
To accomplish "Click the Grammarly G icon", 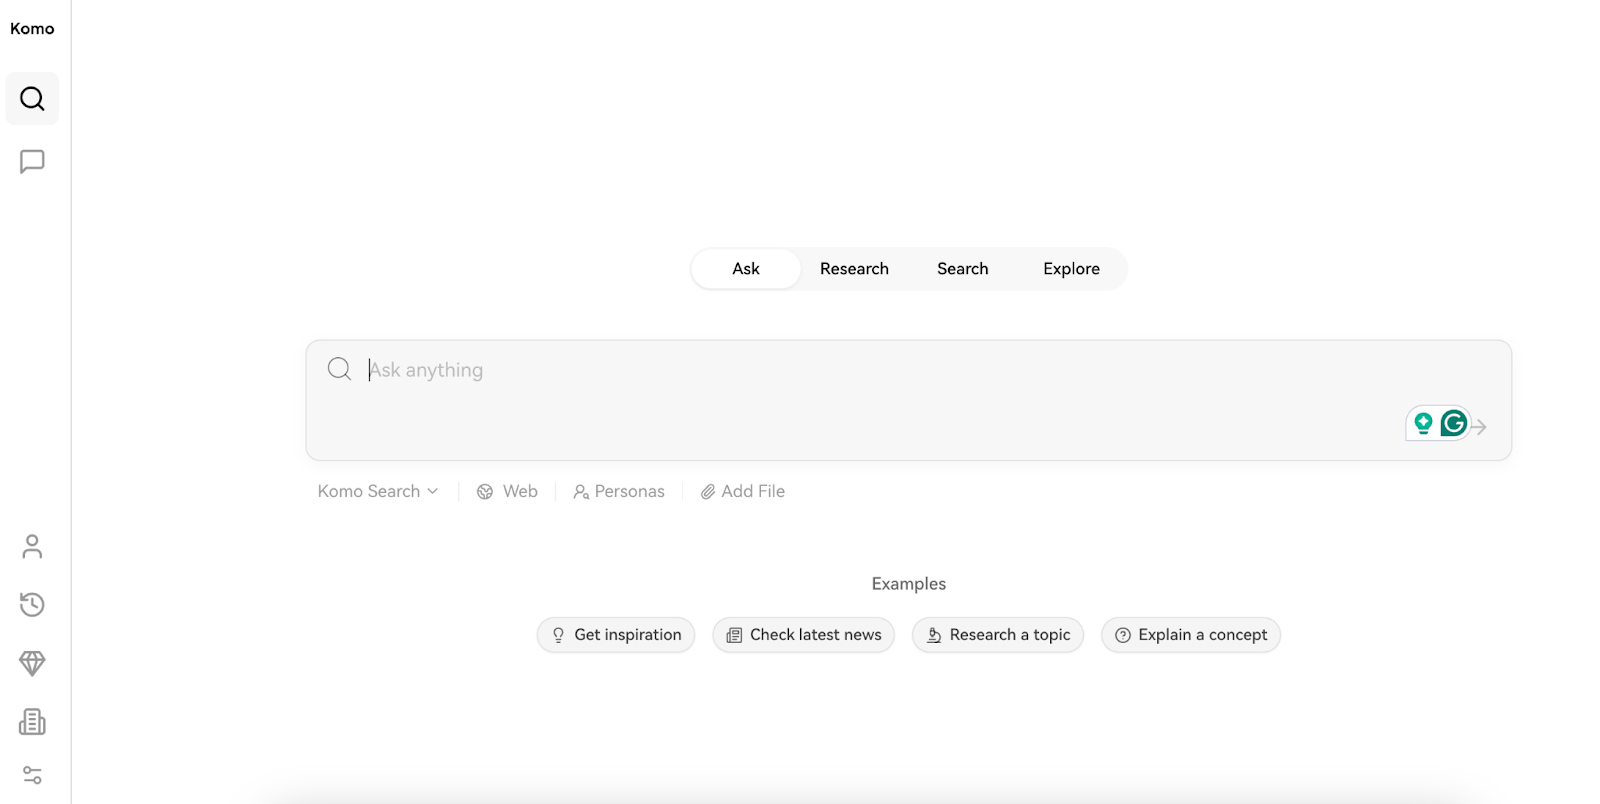I will [x=1454, y=423].
